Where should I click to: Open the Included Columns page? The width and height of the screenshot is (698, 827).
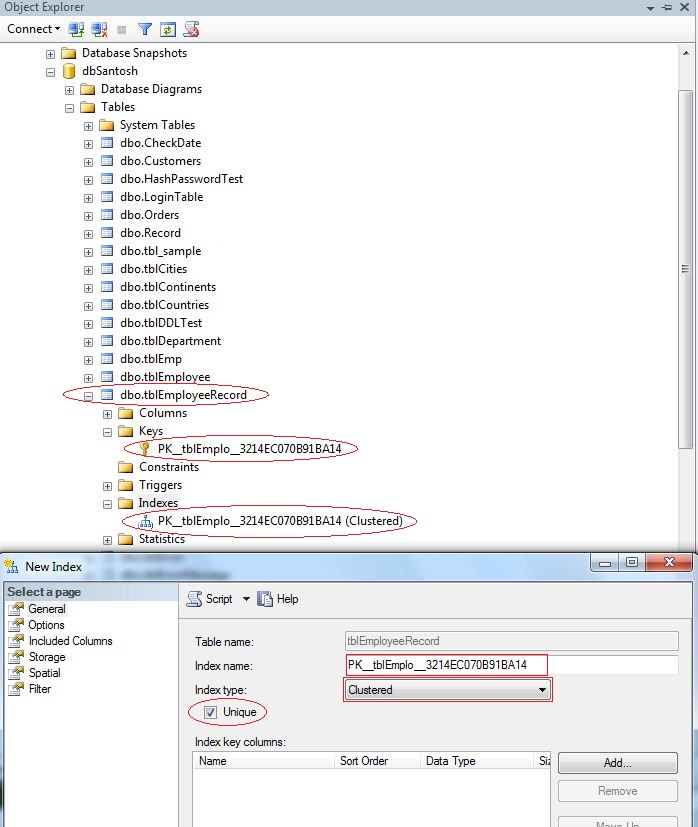point(70,641)
